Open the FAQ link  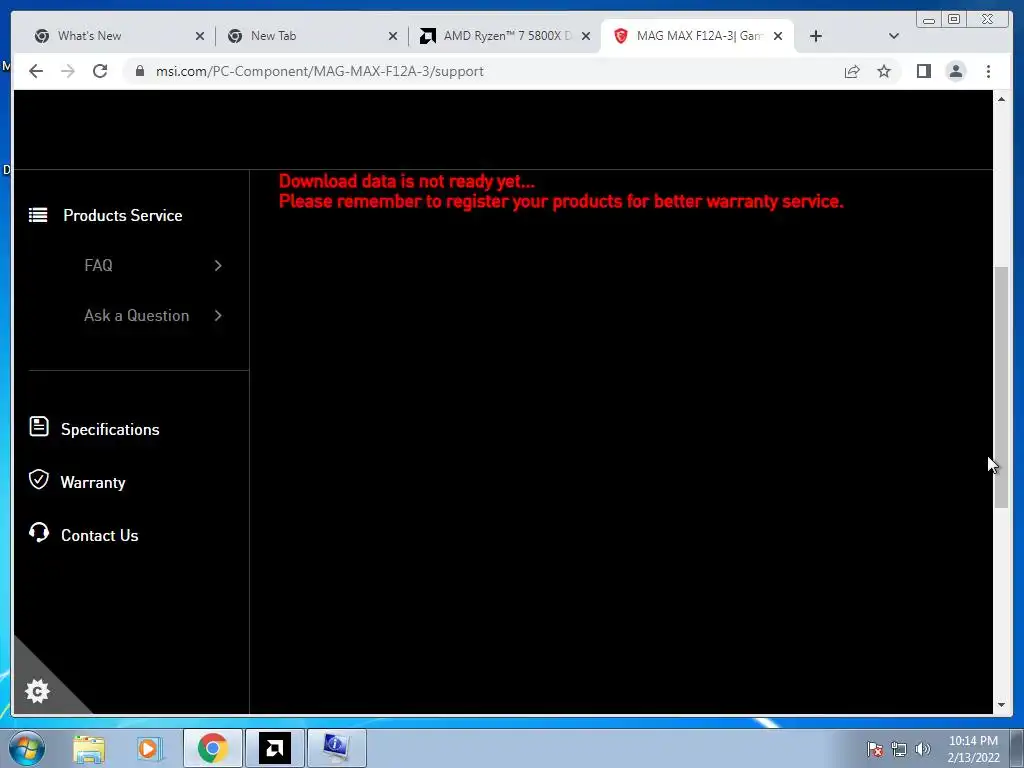98,265
